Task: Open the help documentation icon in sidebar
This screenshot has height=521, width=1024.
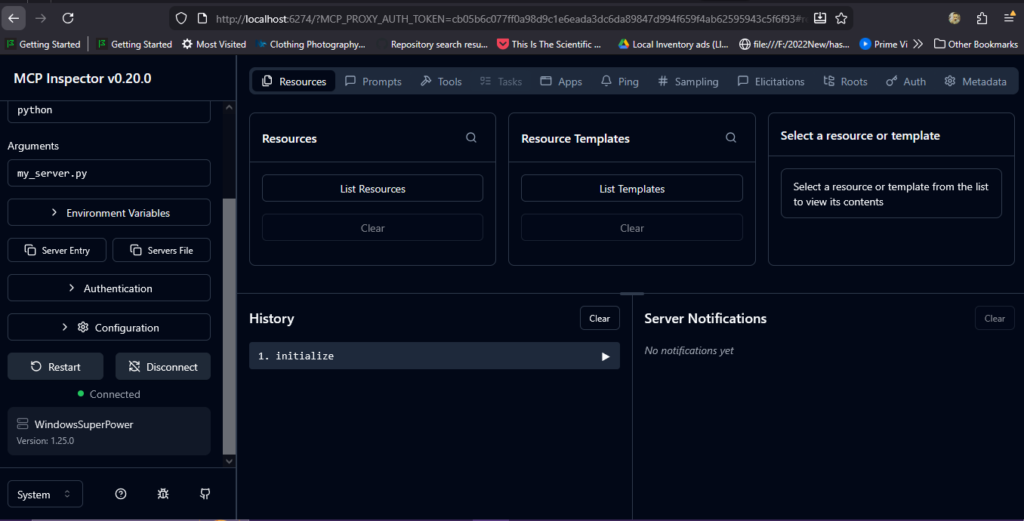Action: (121, 494)
